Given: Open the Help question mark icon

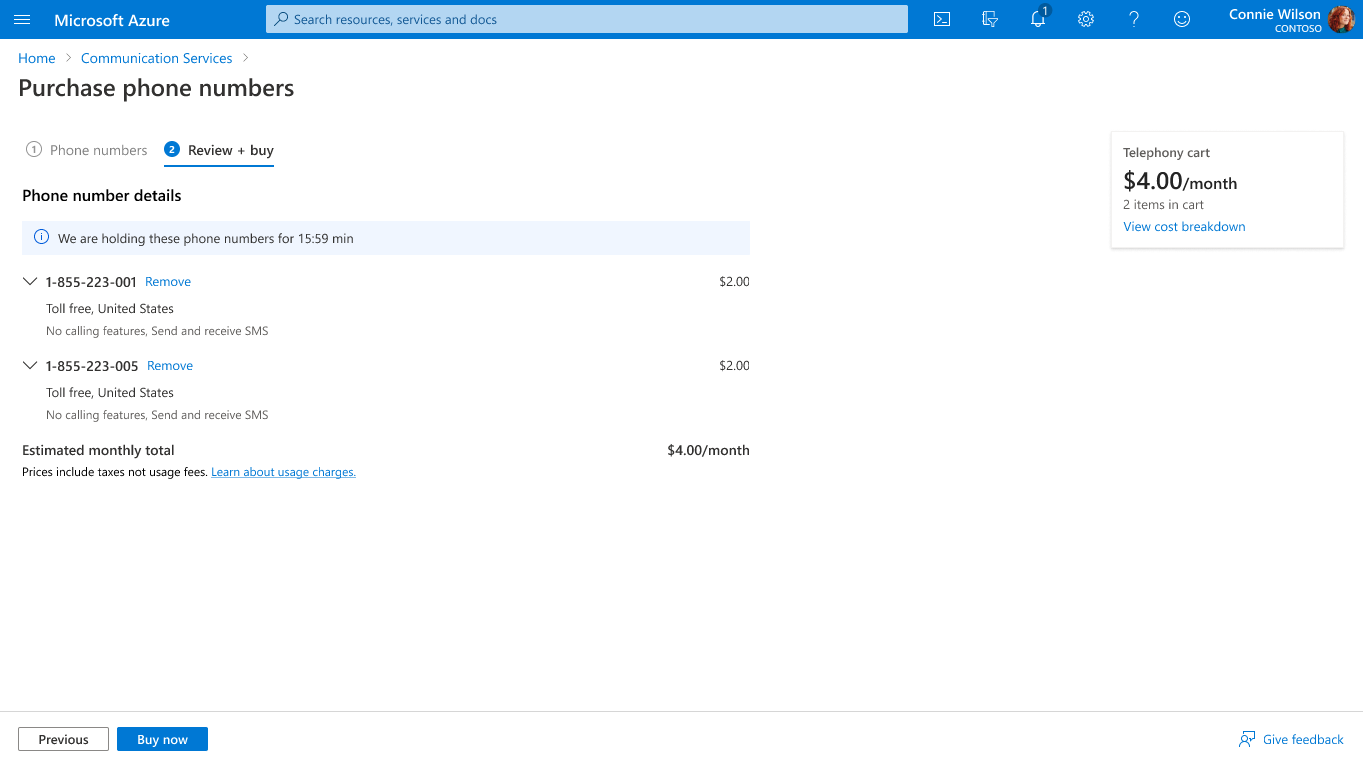Looking at the screenshot, I should (1134, 19).
